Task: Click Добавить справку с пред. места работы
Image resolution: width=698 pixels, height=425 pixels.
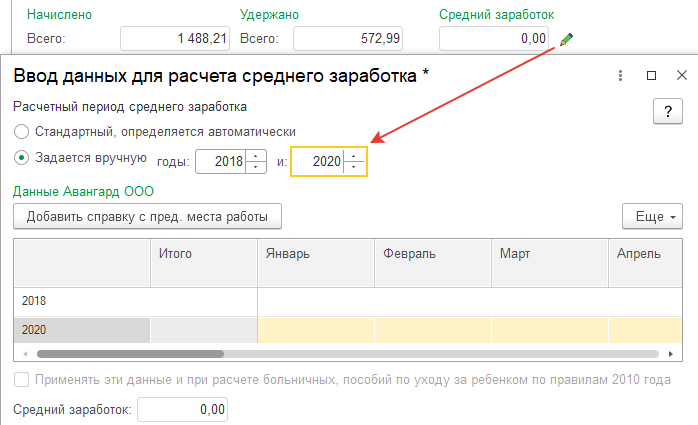Action: [x=147, y=216]
